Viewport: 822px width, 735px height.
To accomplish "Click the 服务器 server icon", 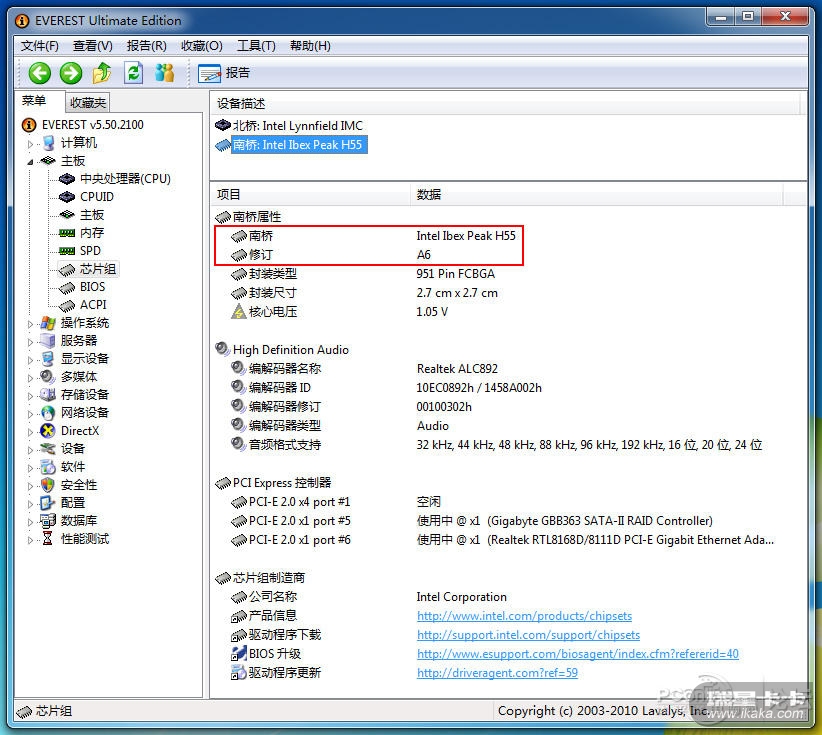I will tap(48, 341).
